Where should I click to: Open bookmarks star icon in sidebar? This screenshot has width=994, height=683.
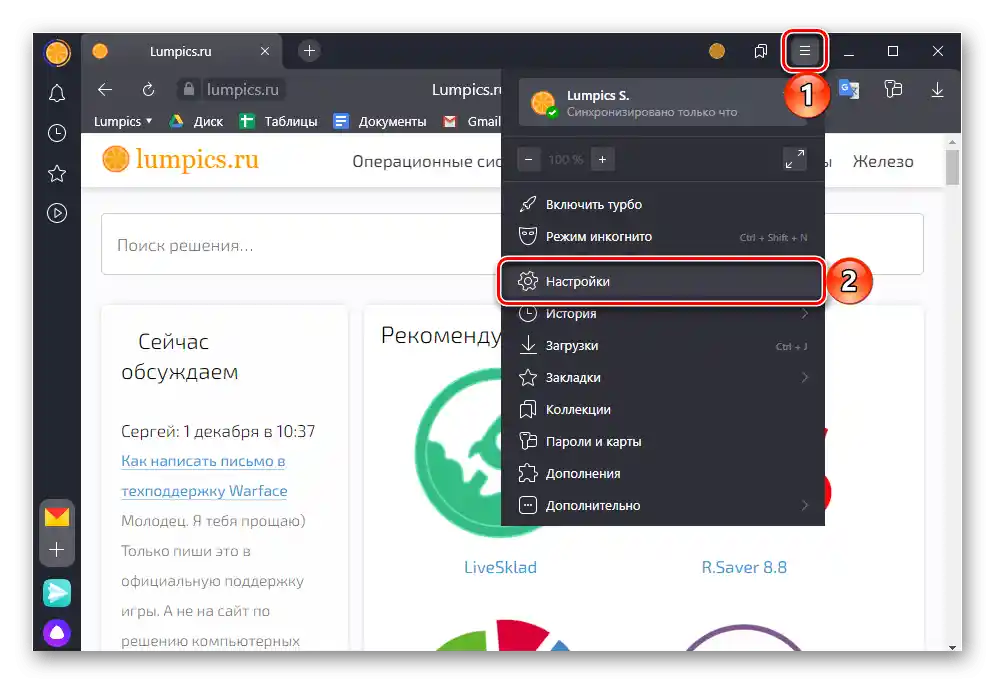57,173
